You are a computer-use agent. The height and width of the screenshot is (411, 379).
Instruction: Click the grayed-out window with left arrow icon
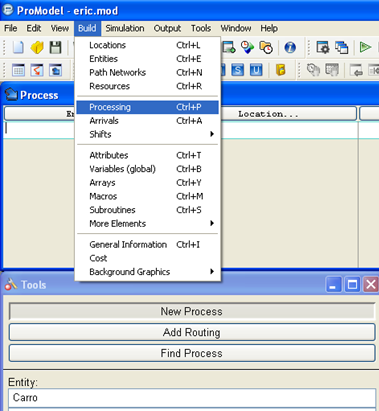point(356,70)
